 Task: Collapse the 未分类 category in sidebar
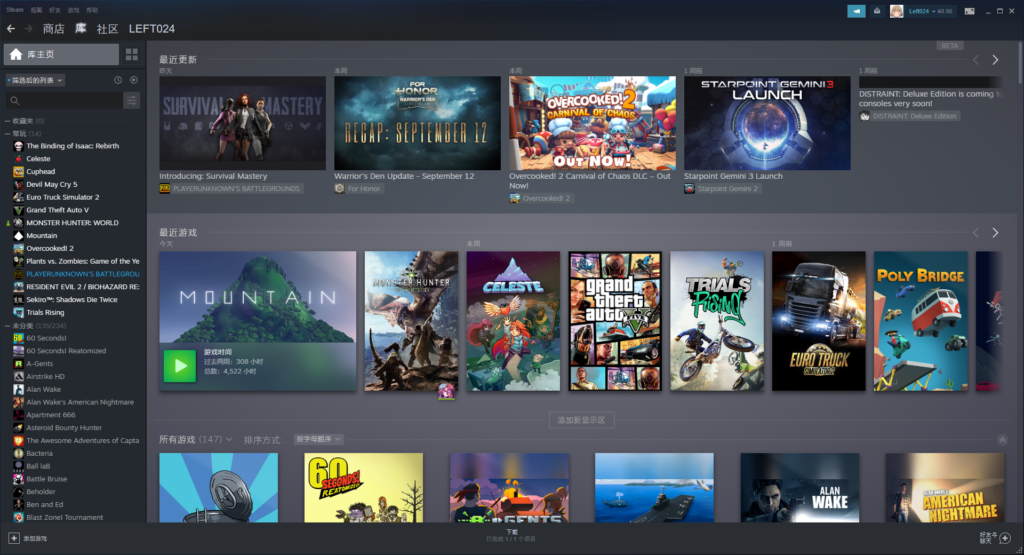[7, 326]
